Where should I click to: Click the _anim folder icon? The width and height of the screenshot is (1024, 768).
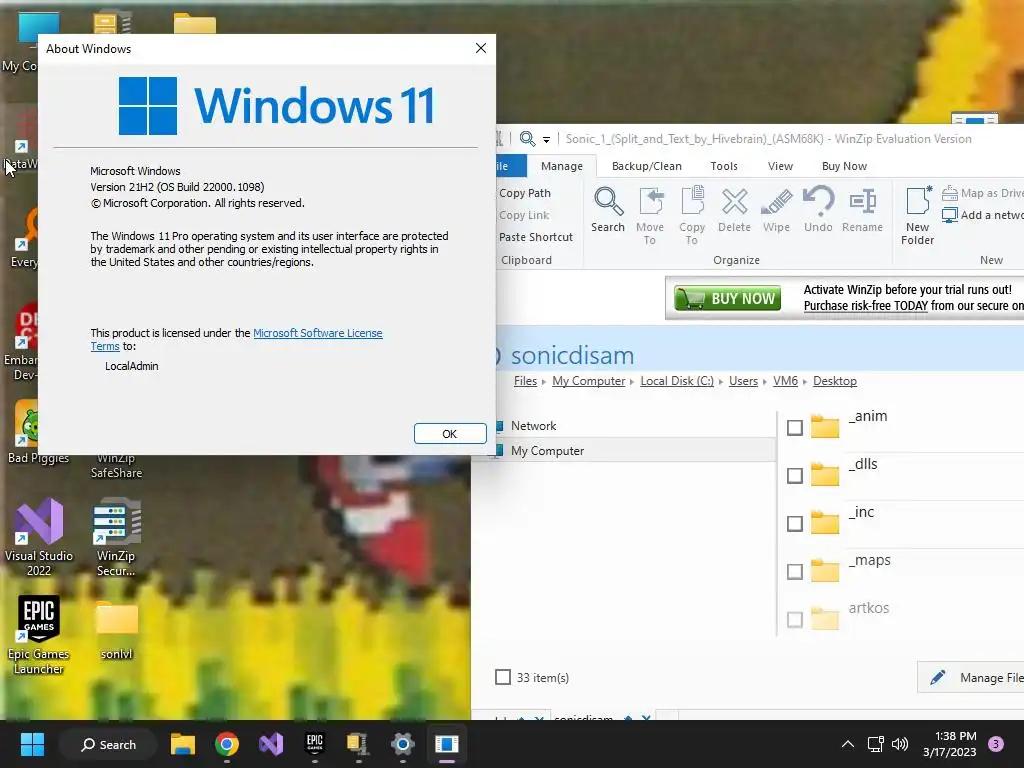point(825,426)
